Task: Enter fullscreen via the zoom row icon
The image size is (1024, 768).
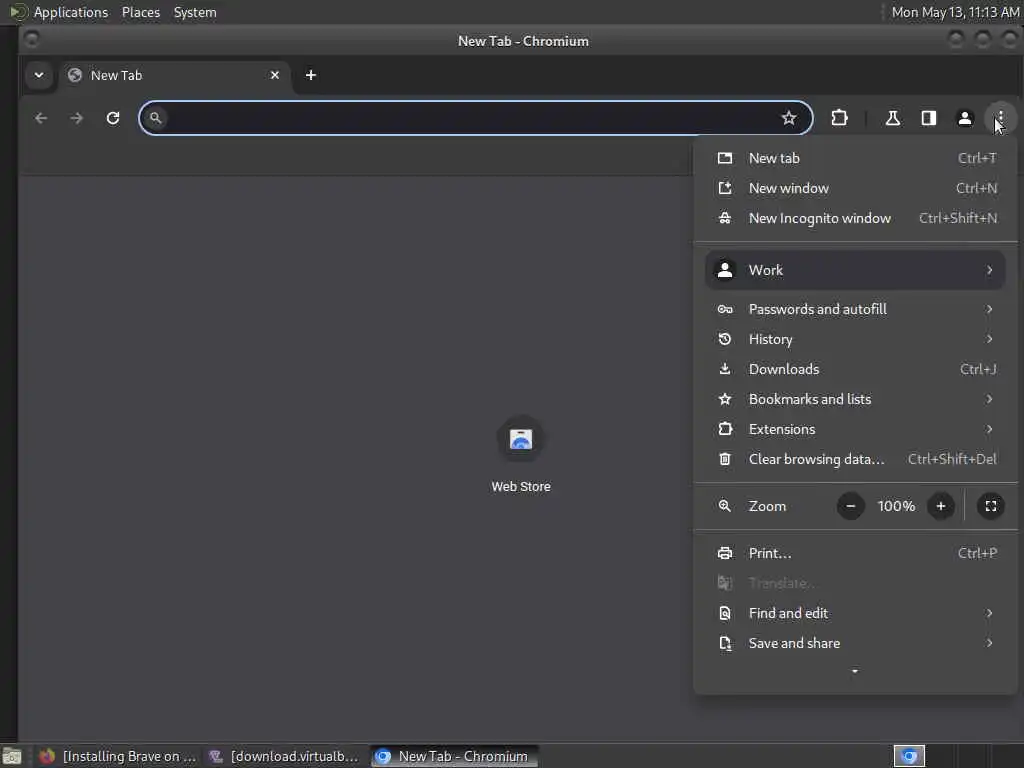Action: (x=991, y=506)
